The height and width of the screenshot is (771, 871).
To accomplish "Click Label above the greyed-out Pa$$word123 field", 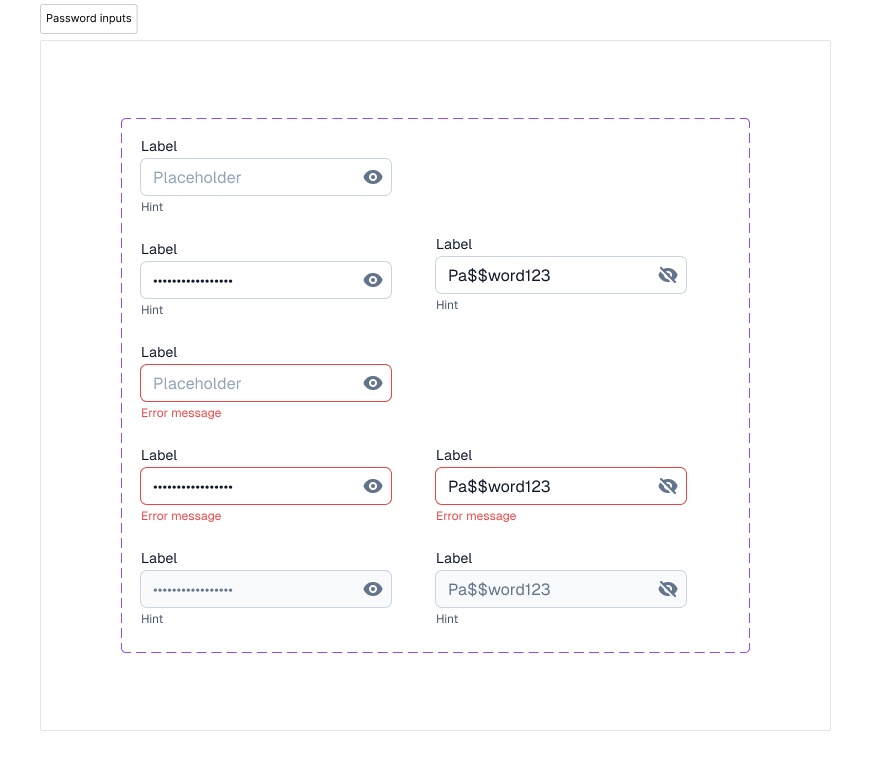I will [x=454, y=558].
